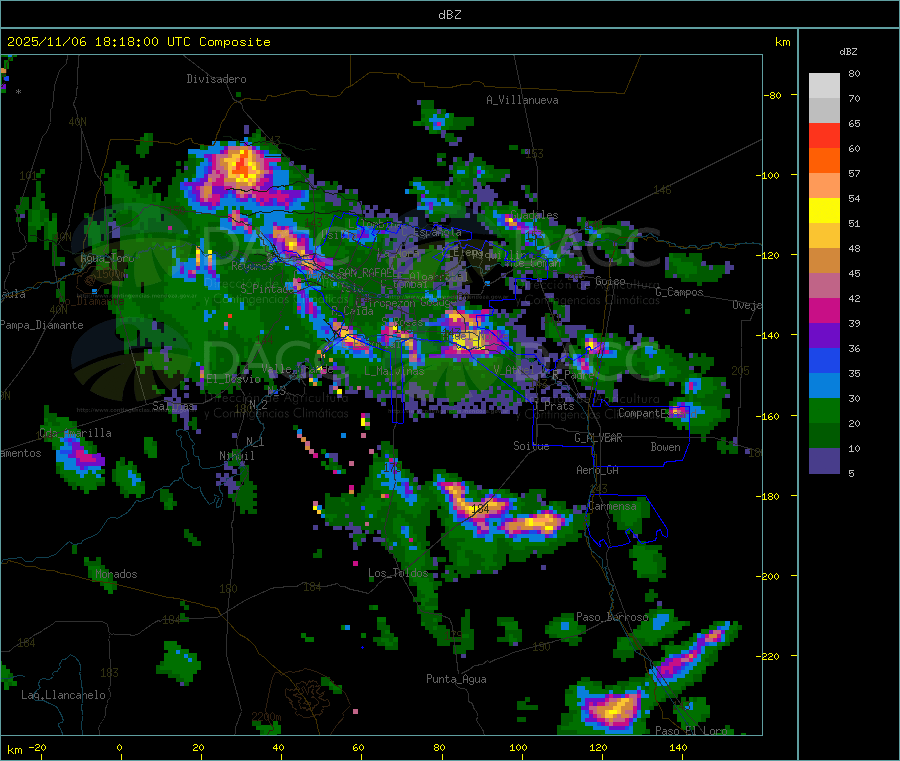The height and width of the screenshot is (761, 900).
Task: Click the '-80' tick on right axis
Action: 773,95
